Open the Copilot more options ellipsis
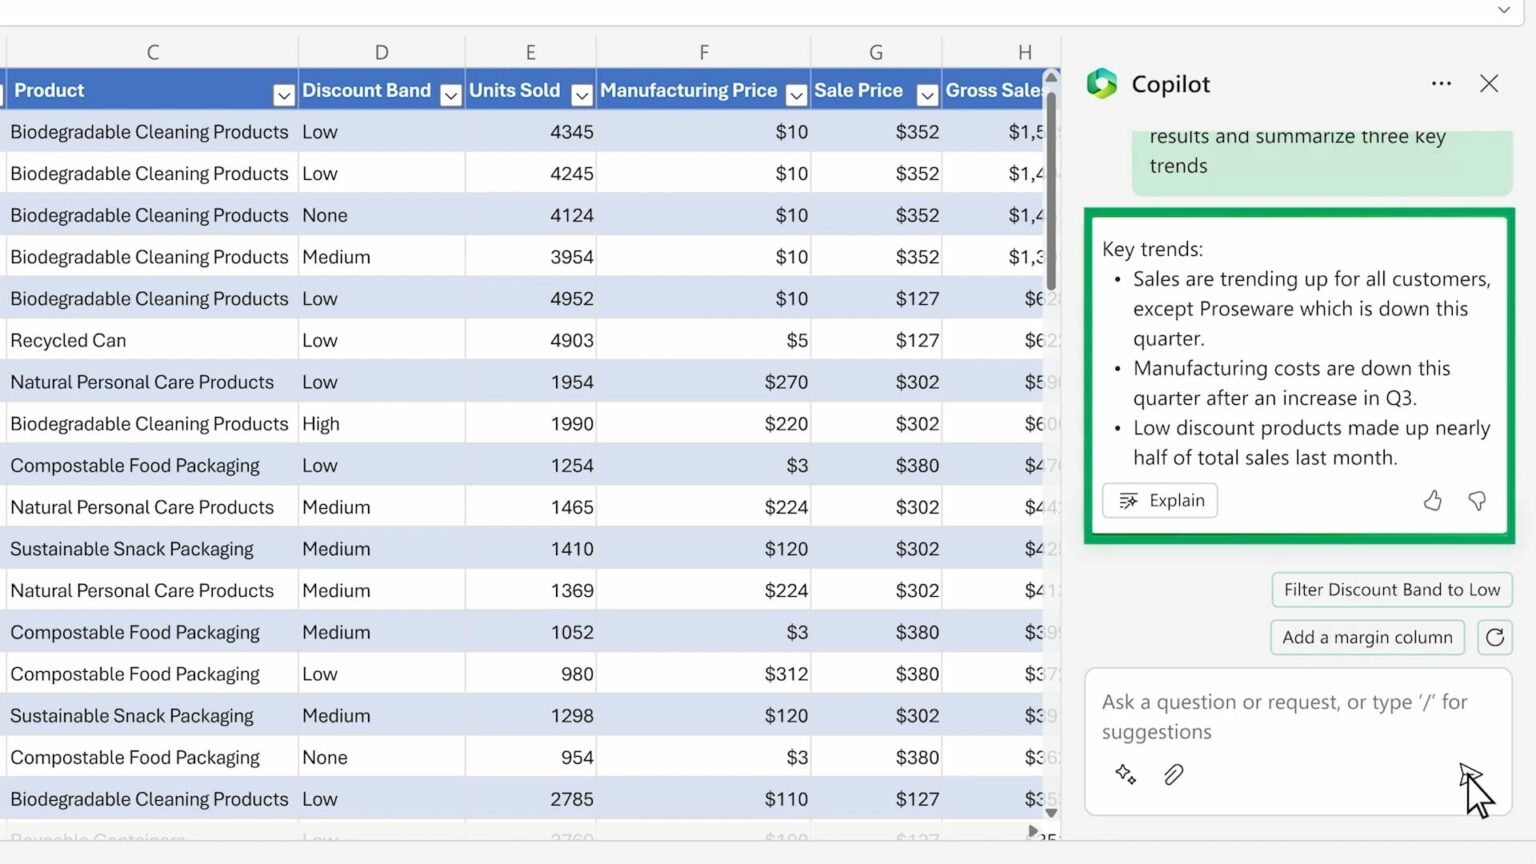1536x864 pixels. click(x=1441, y=84)
